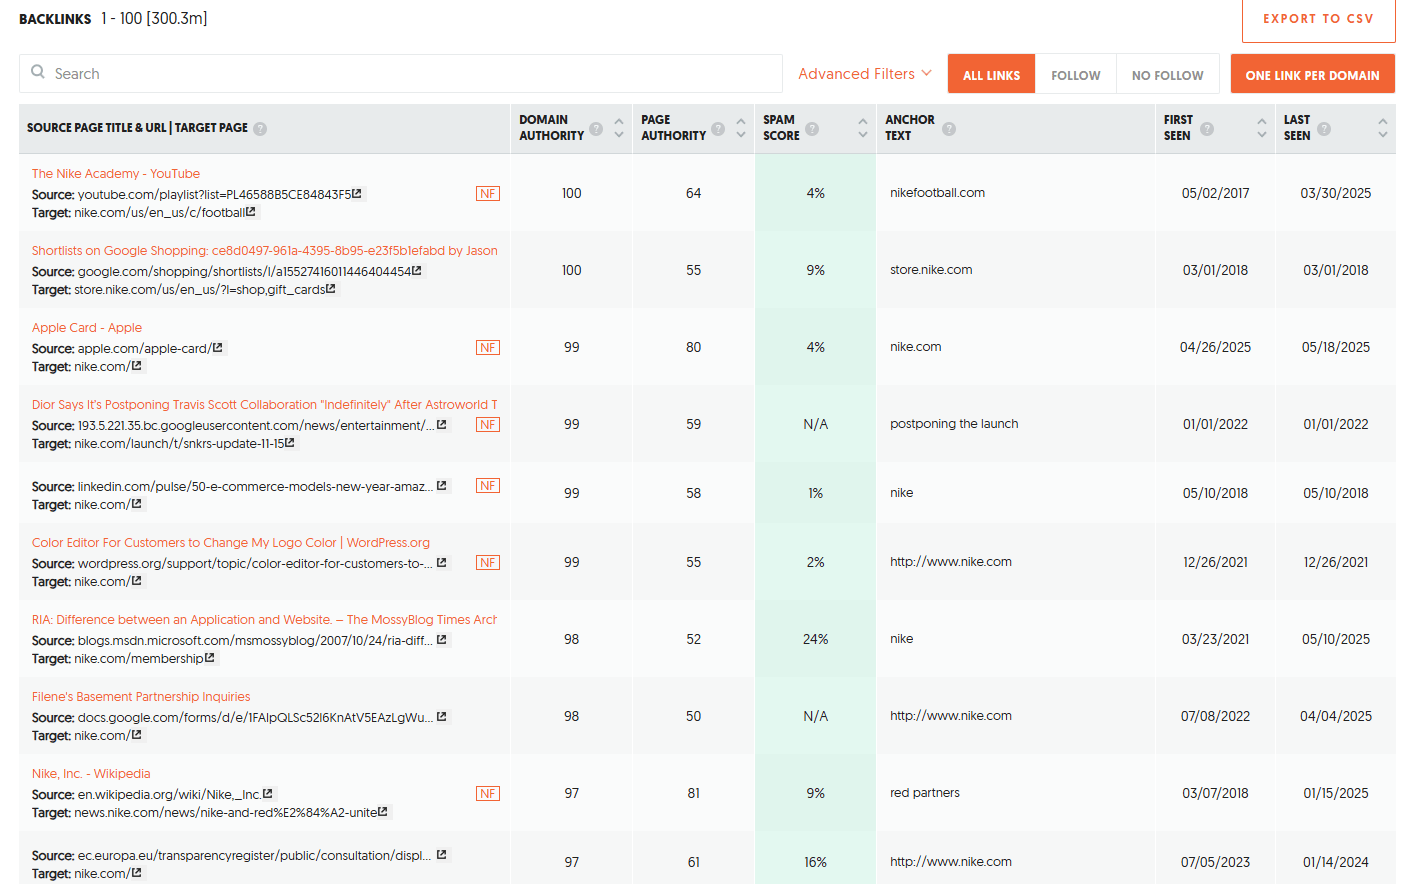The width and height of the screenshot is (1419, 884).
Task: Open external link icon for Apple Card nike.com target
Action: pyautogui.click(x=137, y=366)
